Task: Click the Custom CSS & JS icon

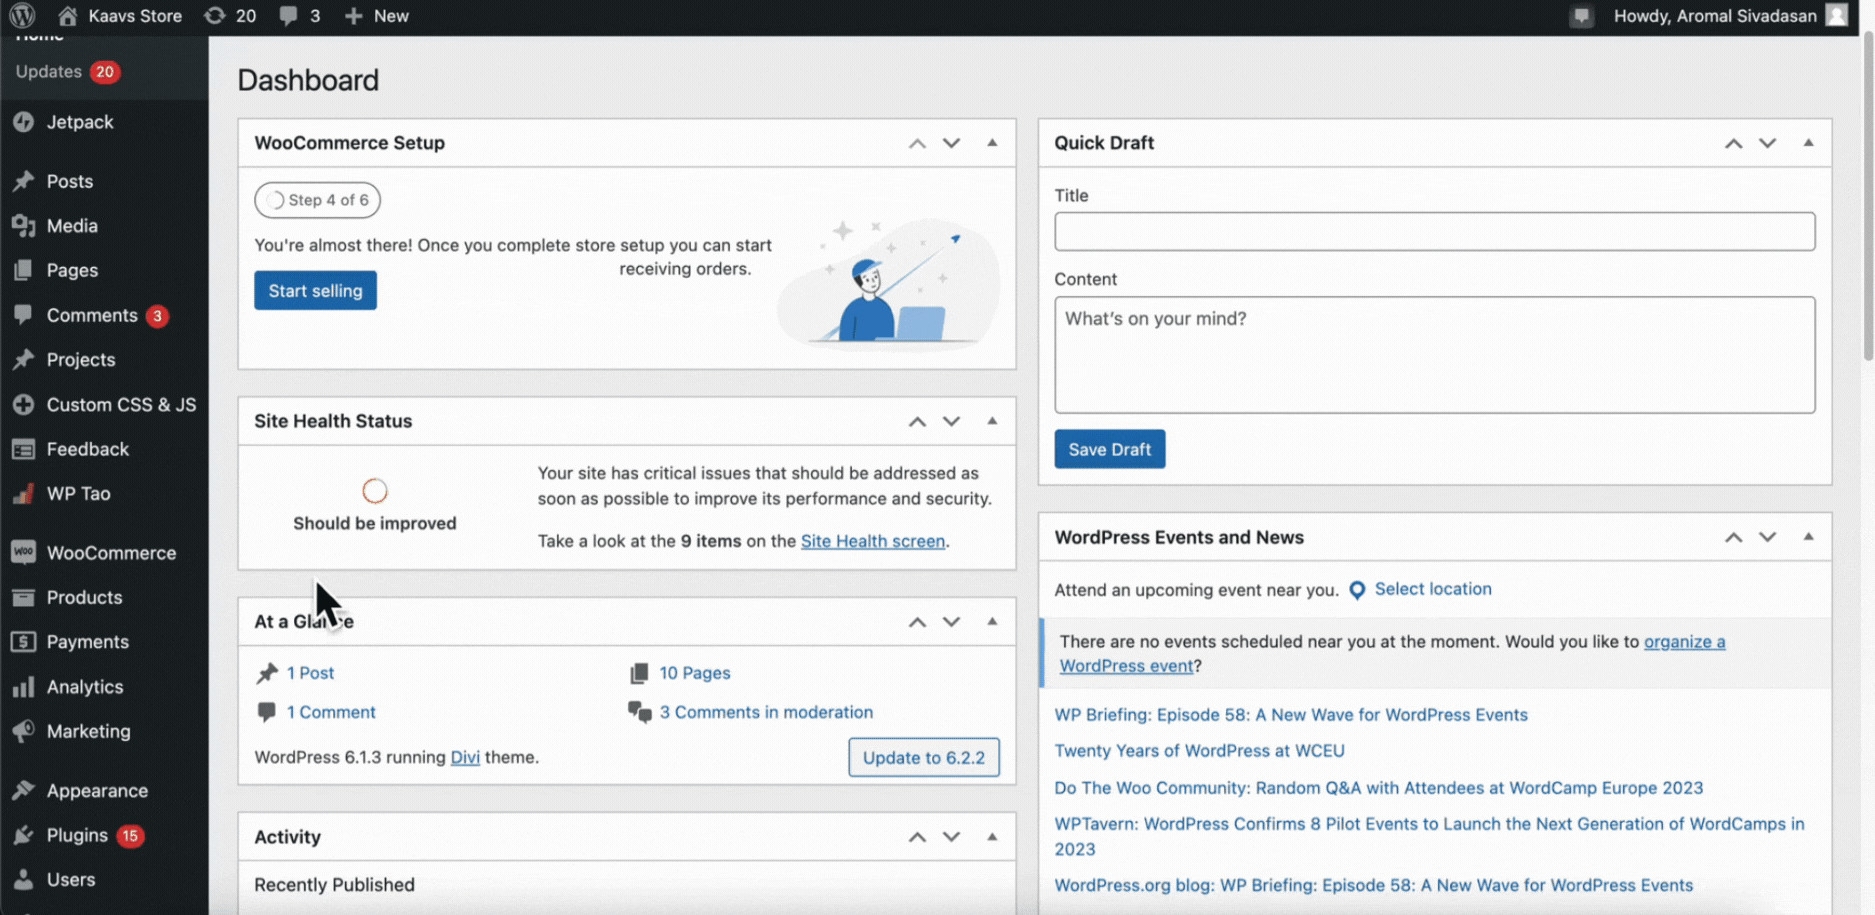Action: pos(23,404)
